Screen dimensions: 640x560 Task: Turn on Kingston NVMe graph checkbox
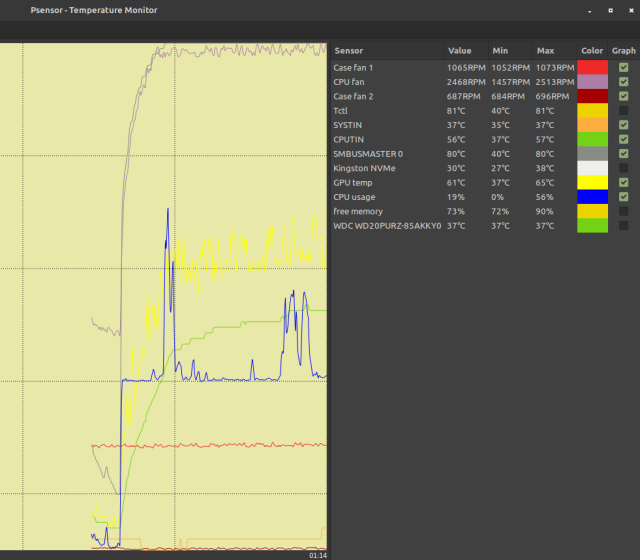tap(623, 168)
